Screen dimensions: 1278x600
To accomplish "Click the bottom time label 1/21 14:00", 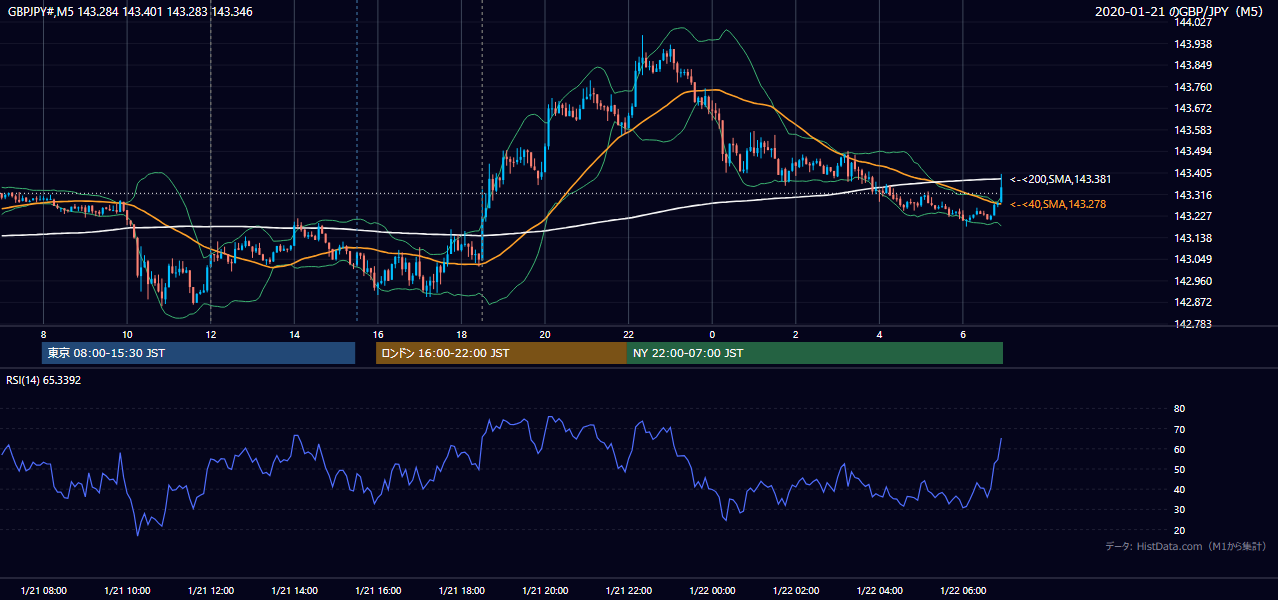I will point(294,590).
